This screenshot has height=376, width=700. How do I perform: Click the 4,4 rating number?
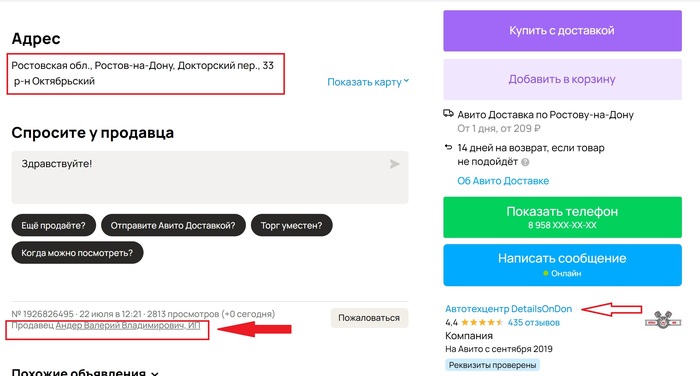tap(451, 322)
